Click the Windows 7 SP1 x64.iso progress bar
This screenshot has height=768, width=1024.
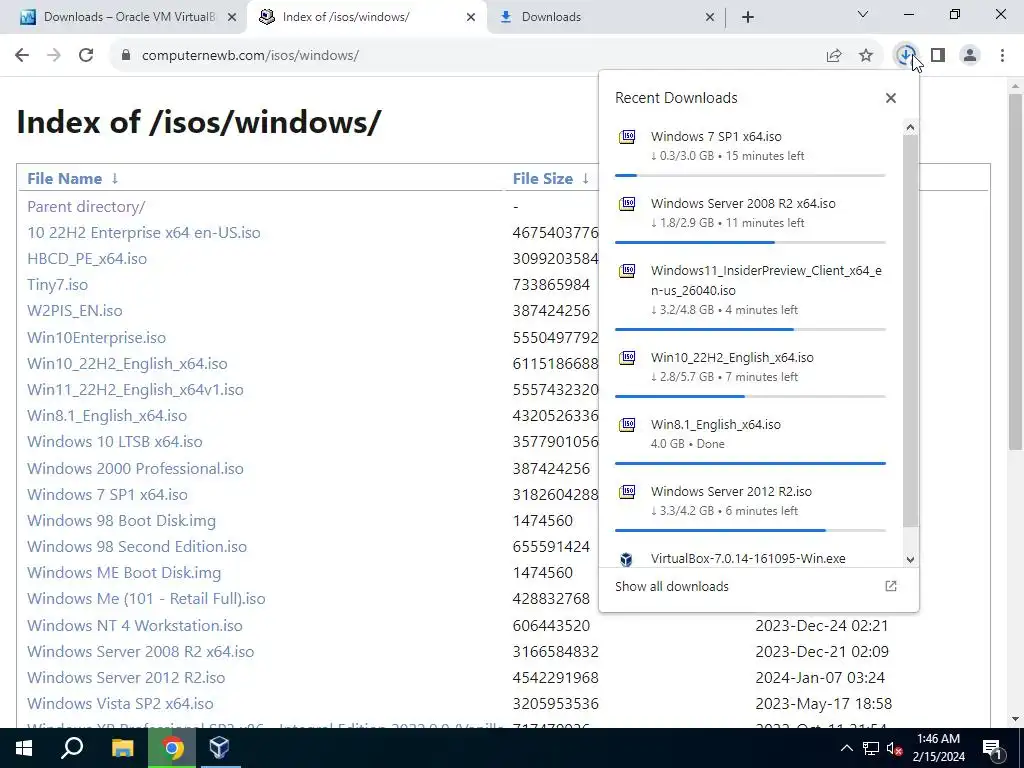tap(750, 176)
